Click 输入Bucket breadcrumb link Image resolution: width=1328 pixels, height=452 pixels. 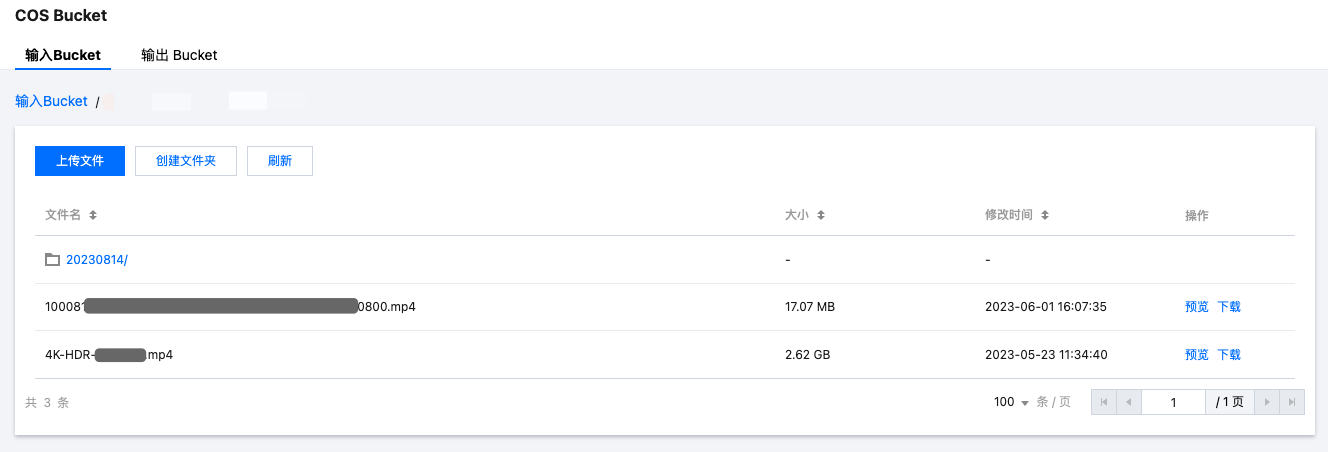[x=51, y=101]
